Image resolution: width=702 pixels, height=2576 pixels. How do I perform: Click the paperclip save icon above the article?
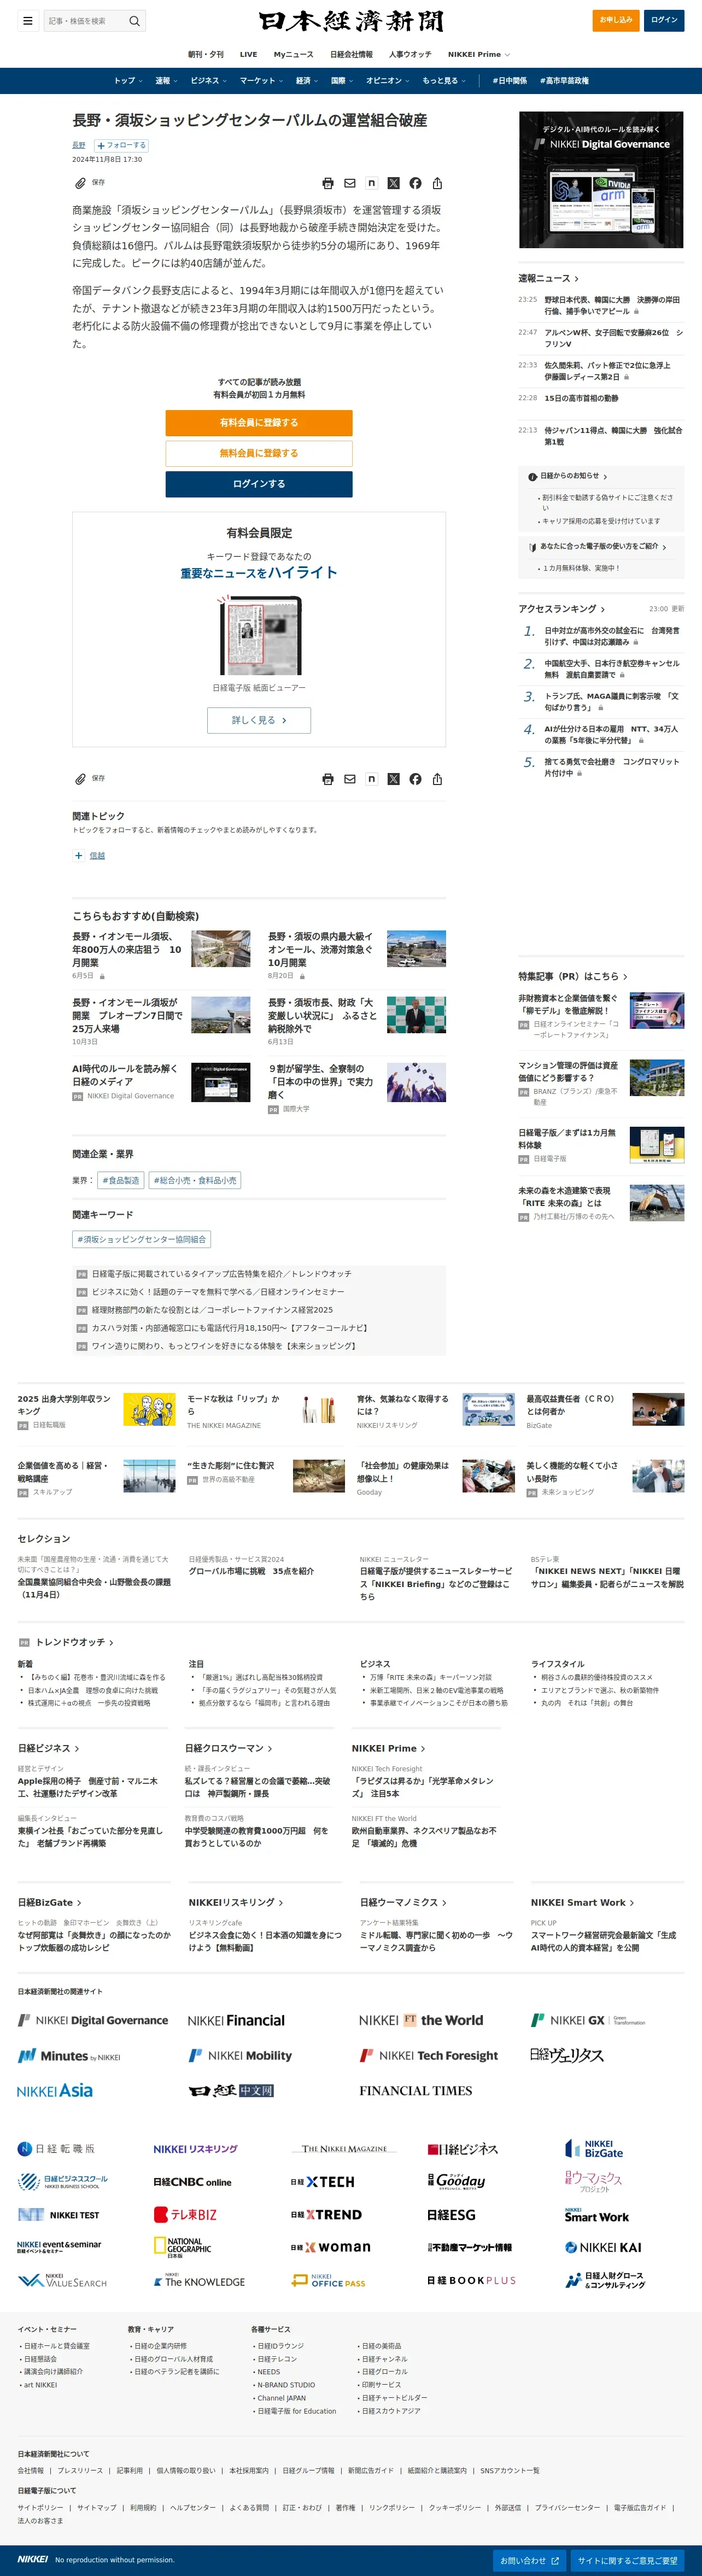coord(80,183)
